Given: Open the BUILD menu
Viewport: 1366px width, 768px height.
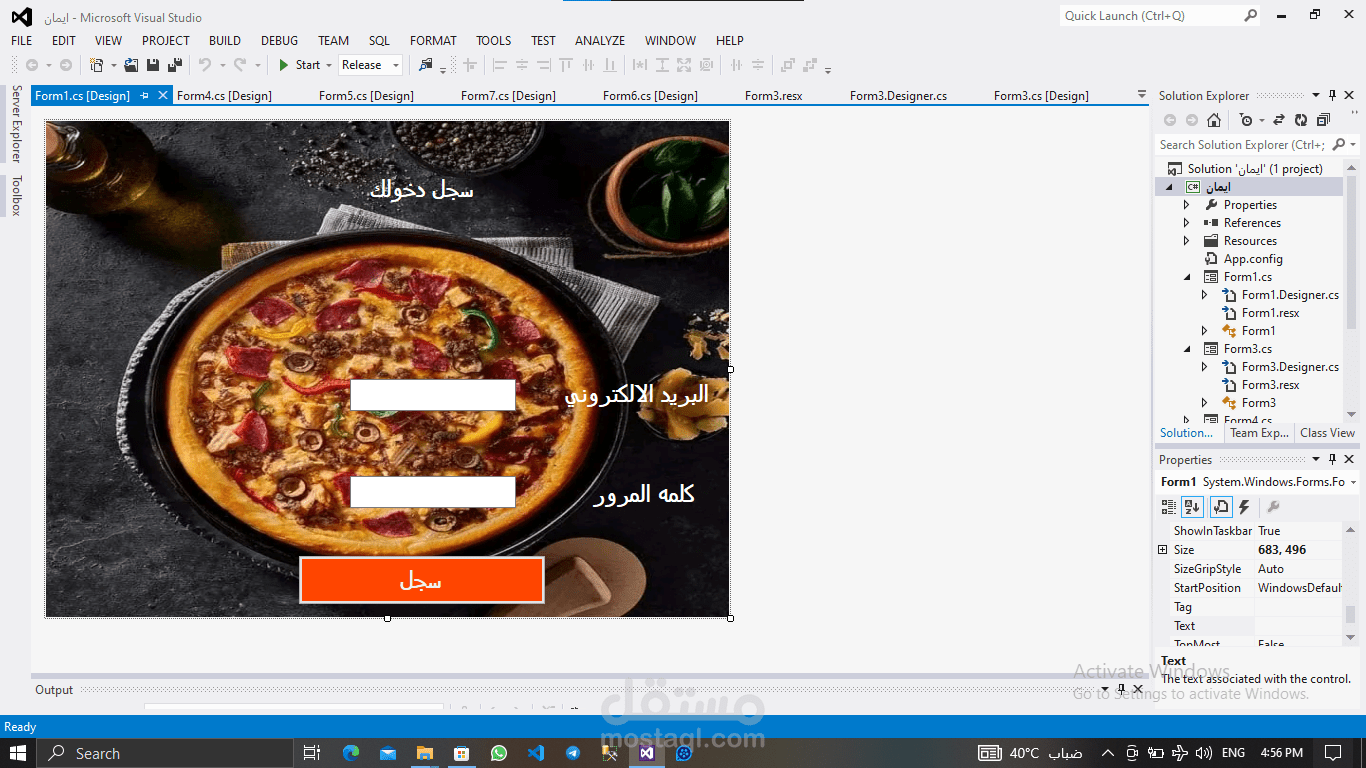Looking at the screenshot, I should point(225,41).
